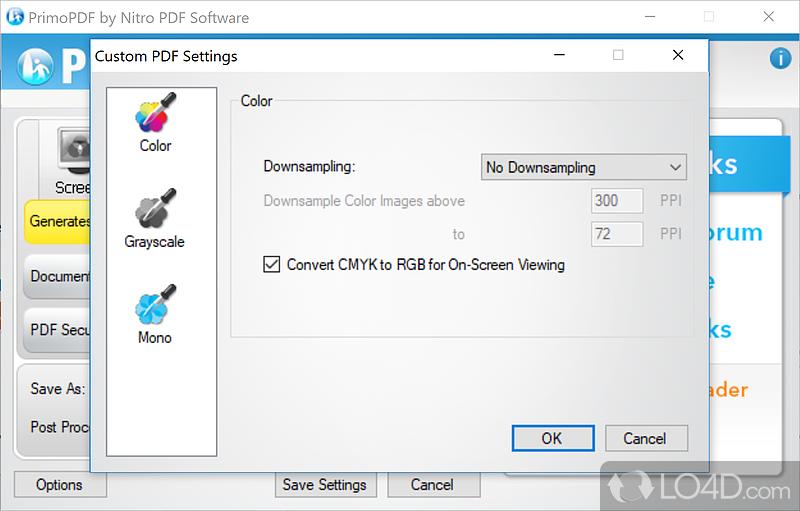800x511 pixels.
Task: Click Cancel in Custom PDF Settings dialog
Action: [x=646, y=438]
